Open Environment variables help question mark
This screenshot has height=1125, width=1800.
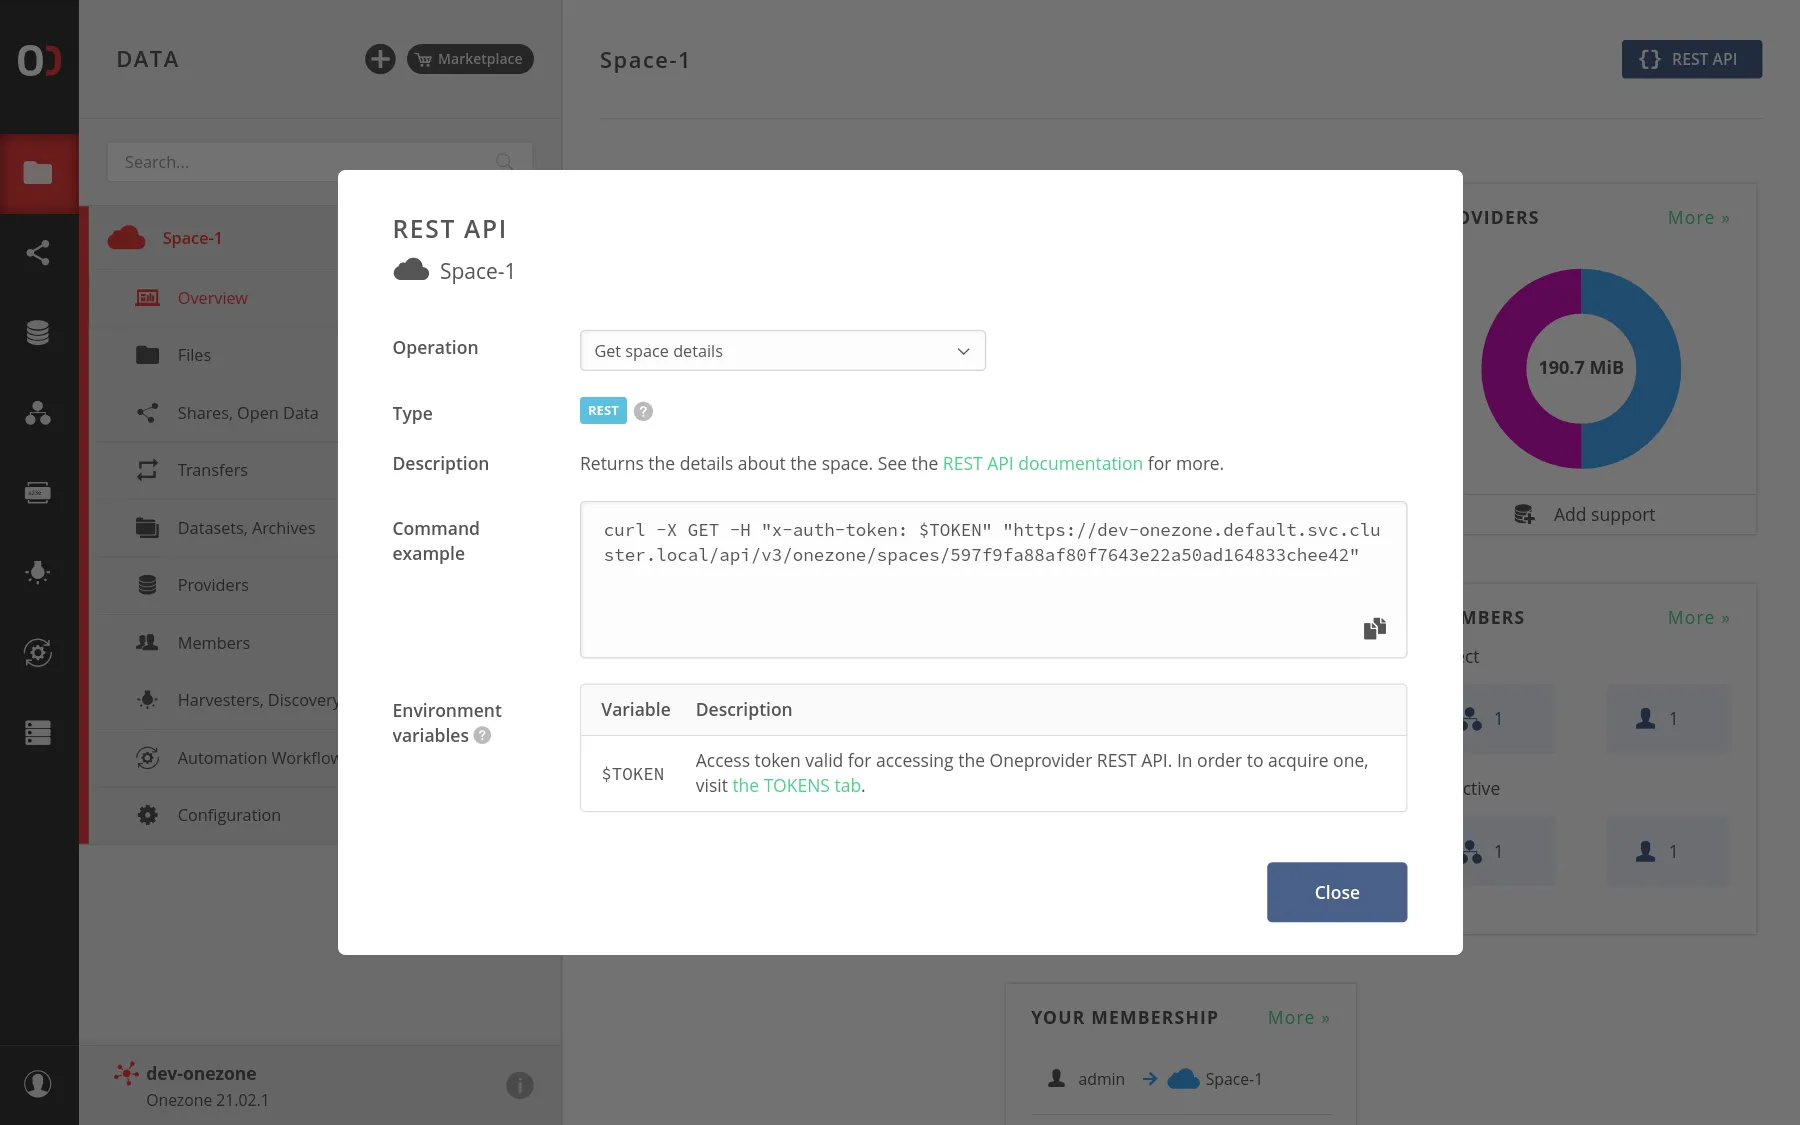coord(483,735)
